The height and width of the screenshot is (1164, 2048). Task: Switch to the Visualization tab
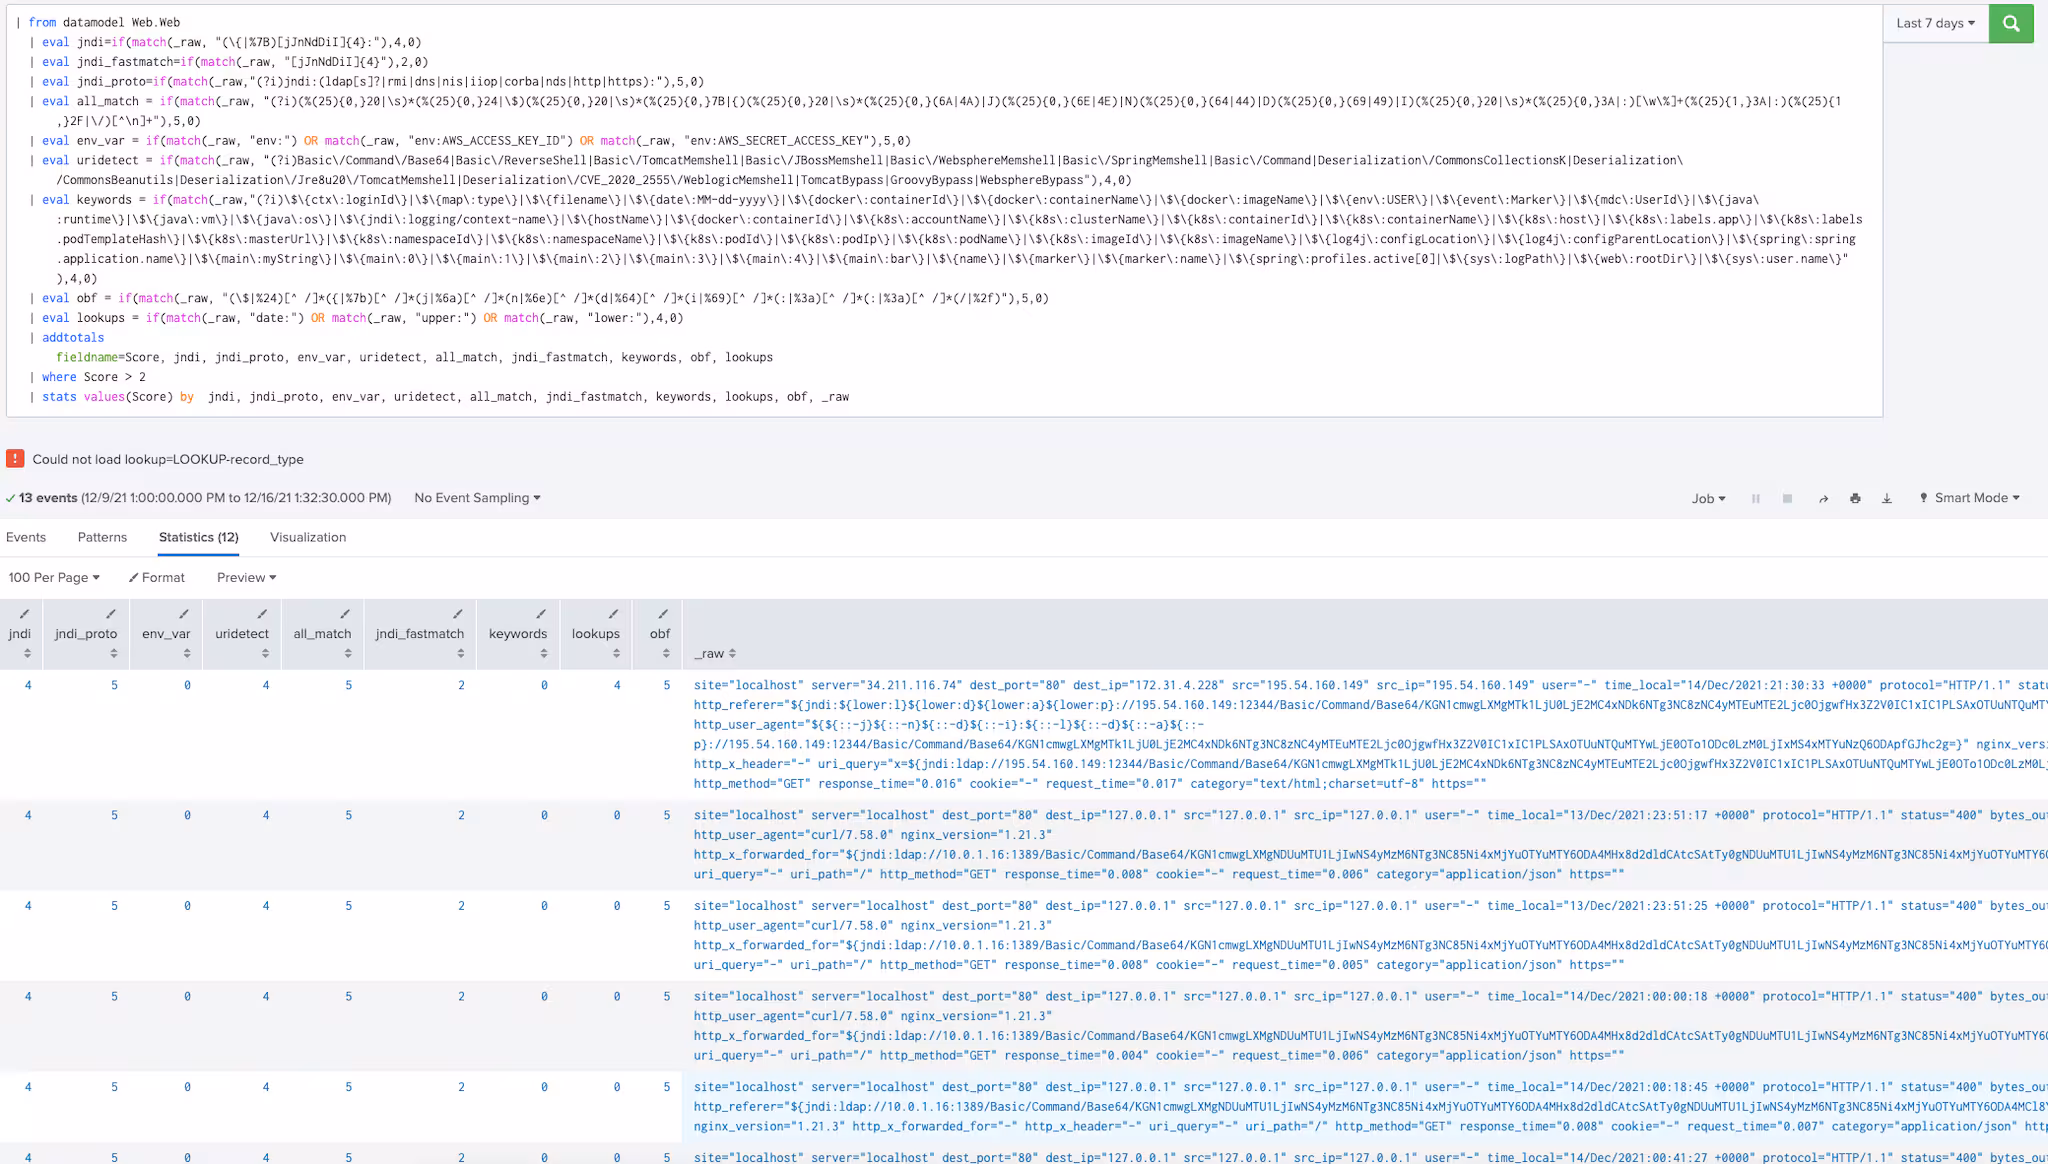point(308,537)
